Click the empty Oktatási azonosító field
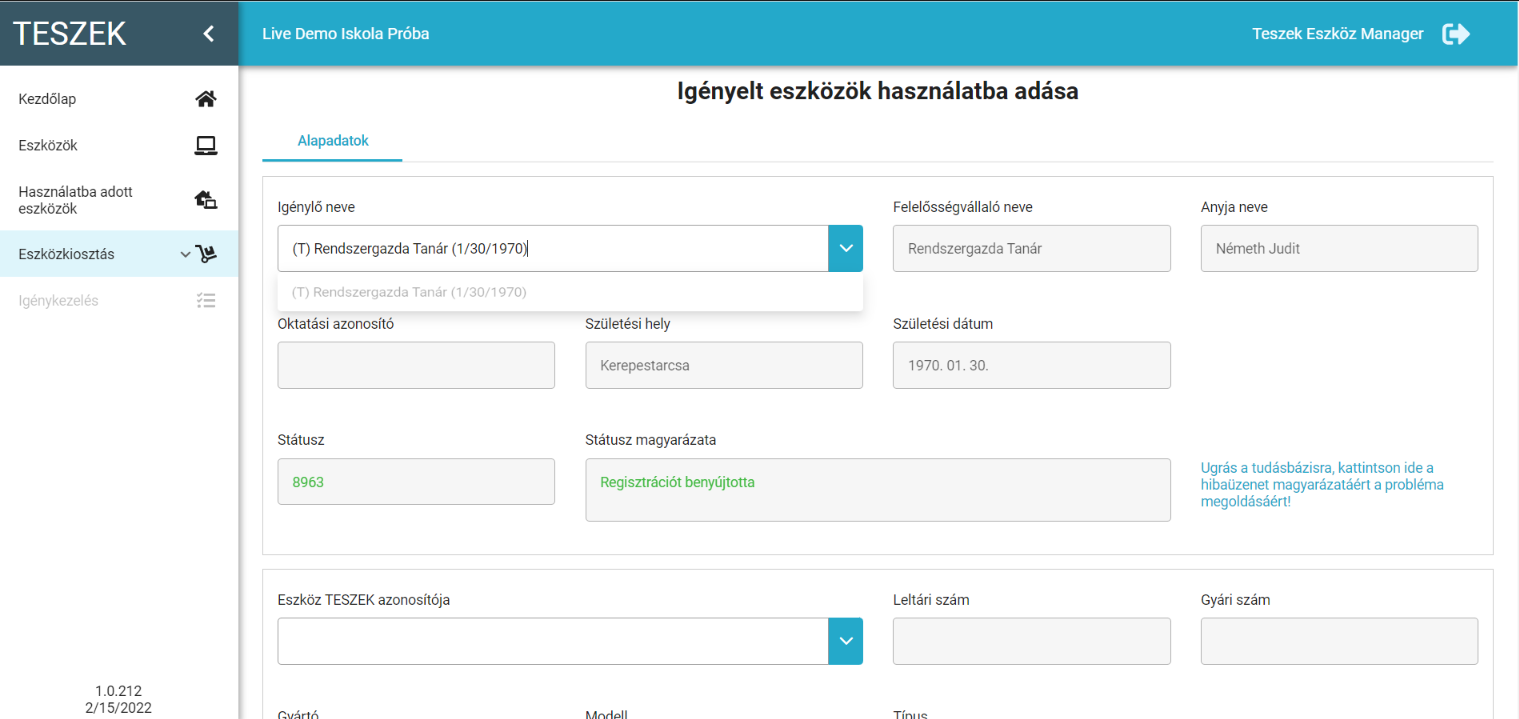This screenshot has width=1519, height=719. click(416, 365)
